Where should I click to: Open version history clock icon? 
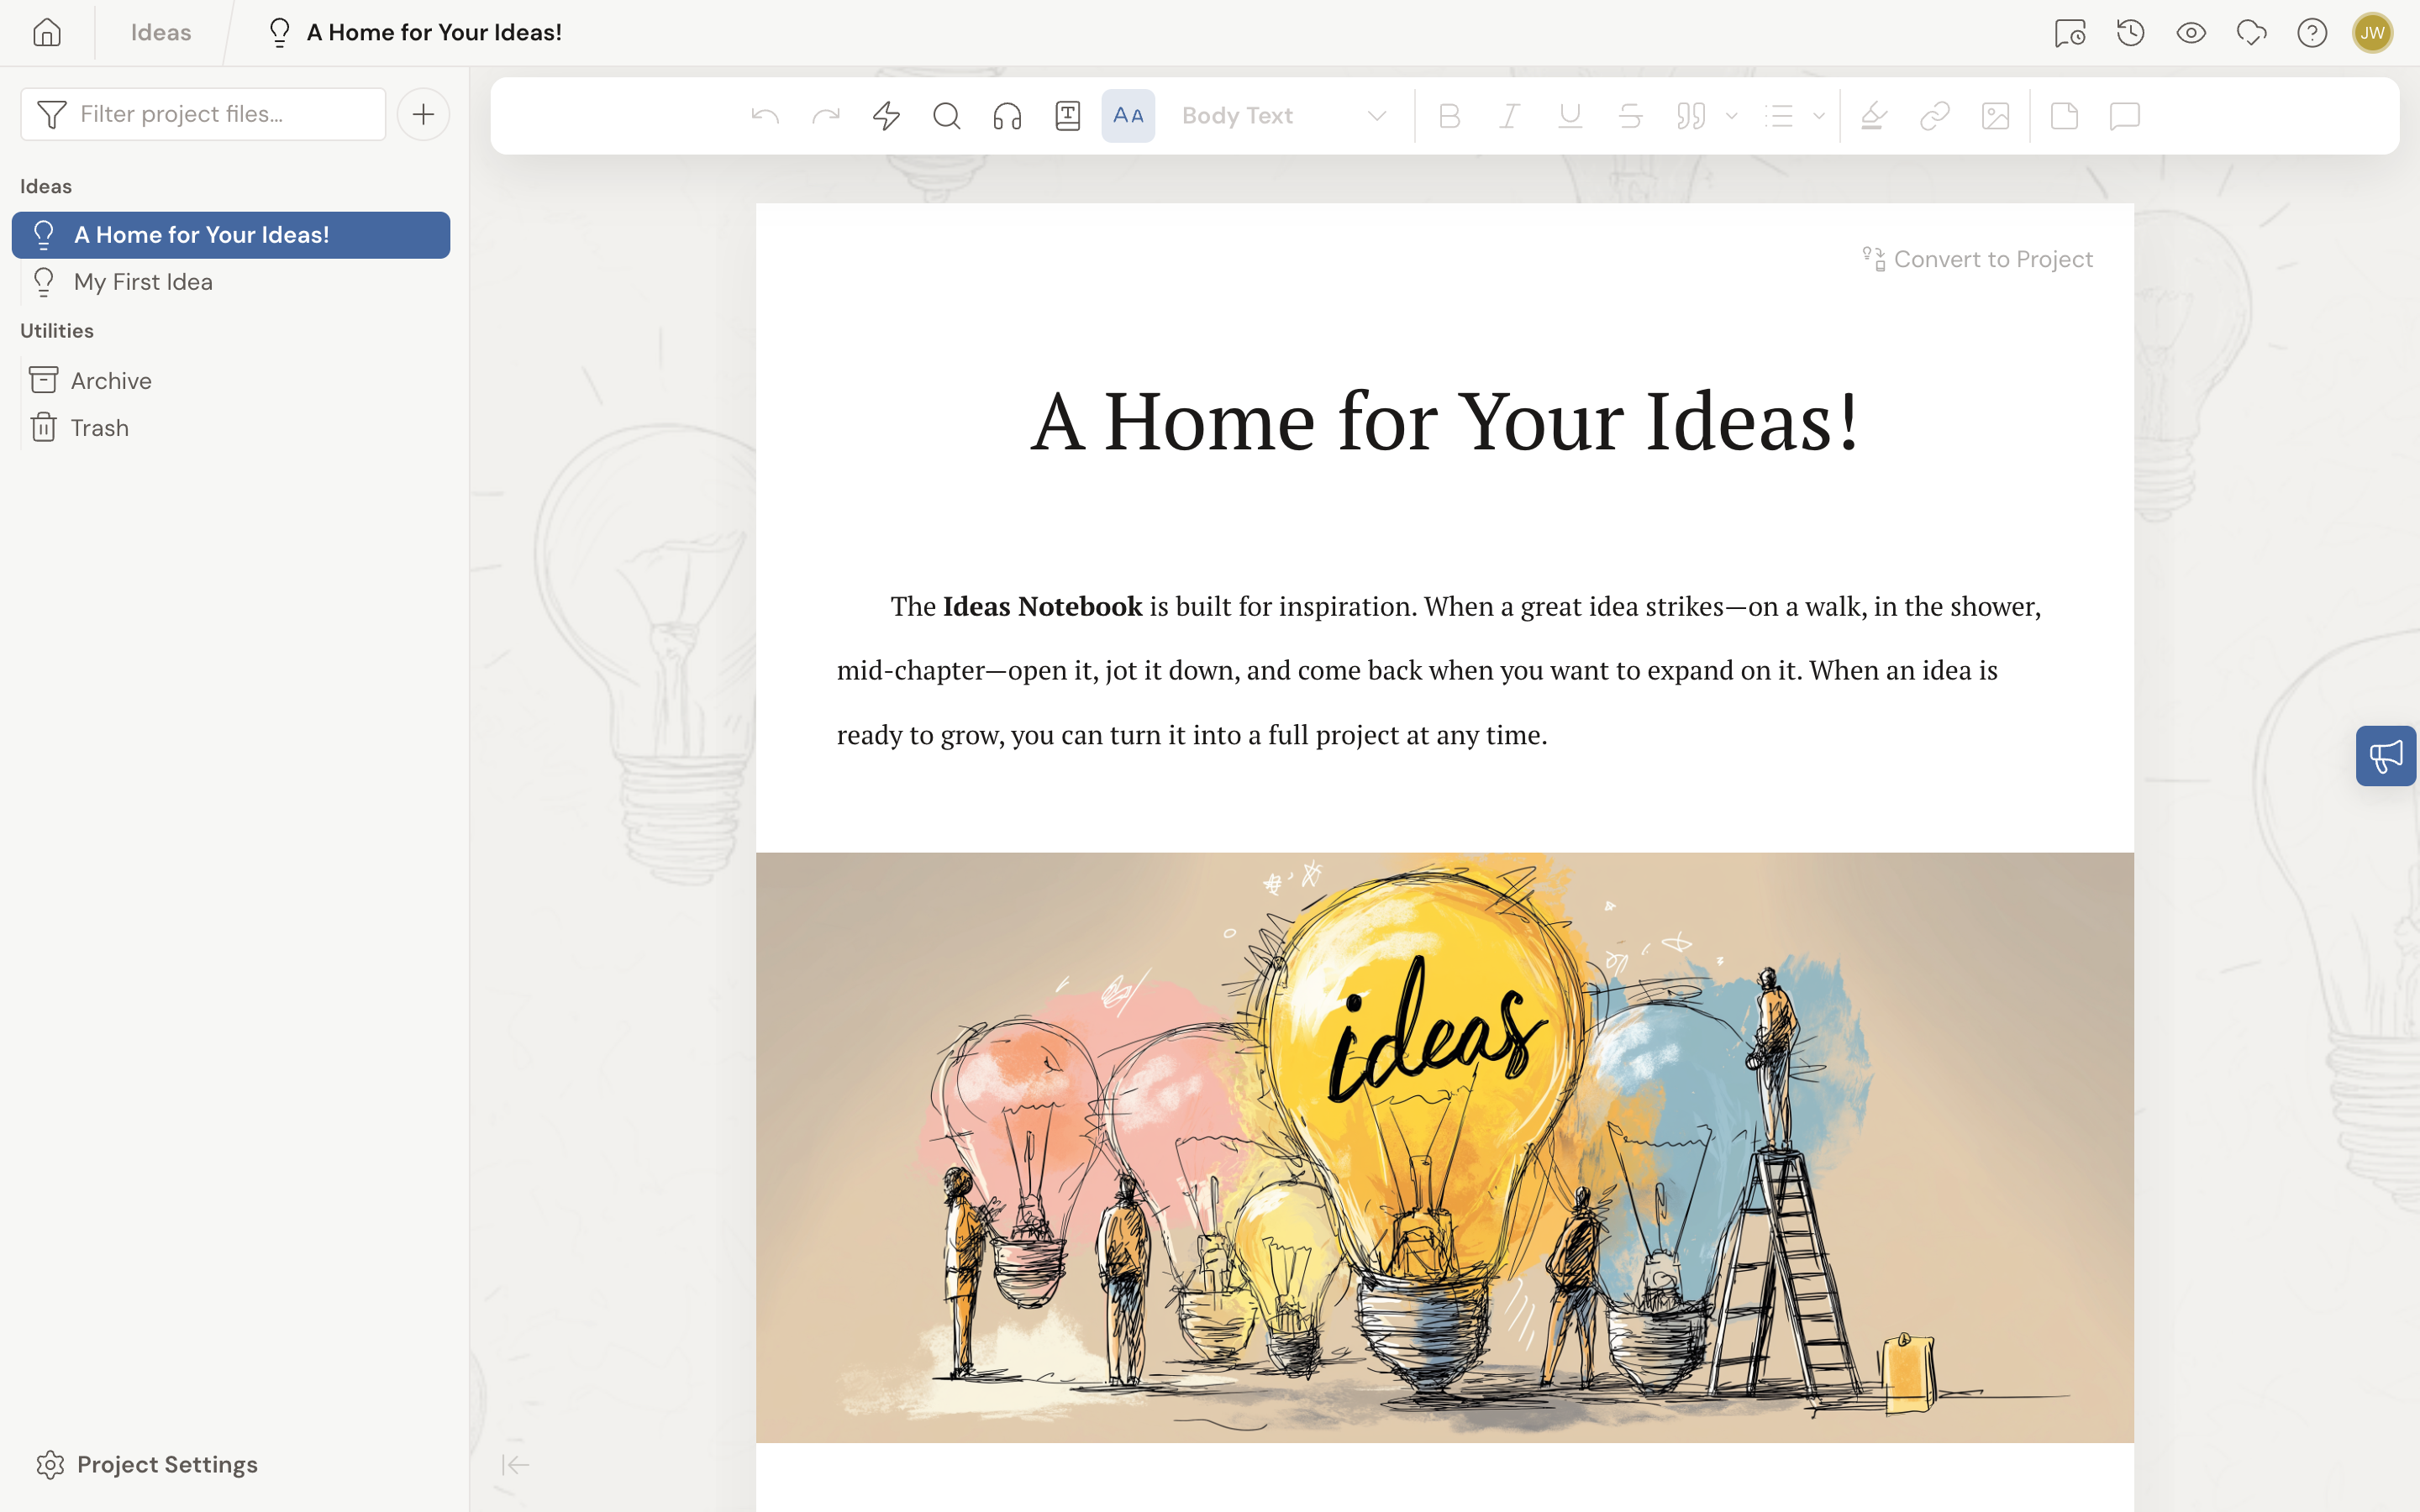point(2130,33)
